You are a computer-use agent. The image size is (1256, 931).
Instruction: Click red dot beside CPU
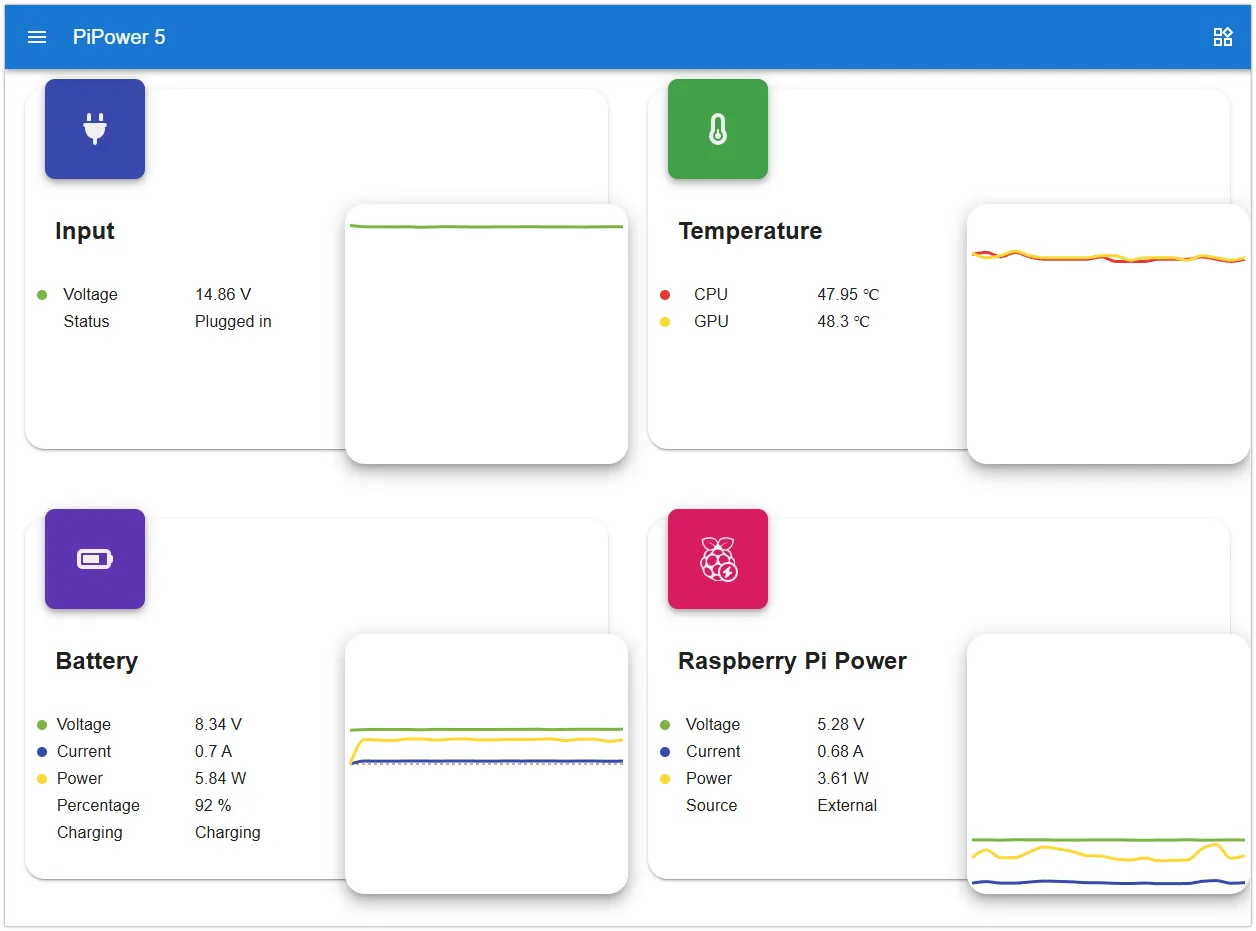(665, 295)
